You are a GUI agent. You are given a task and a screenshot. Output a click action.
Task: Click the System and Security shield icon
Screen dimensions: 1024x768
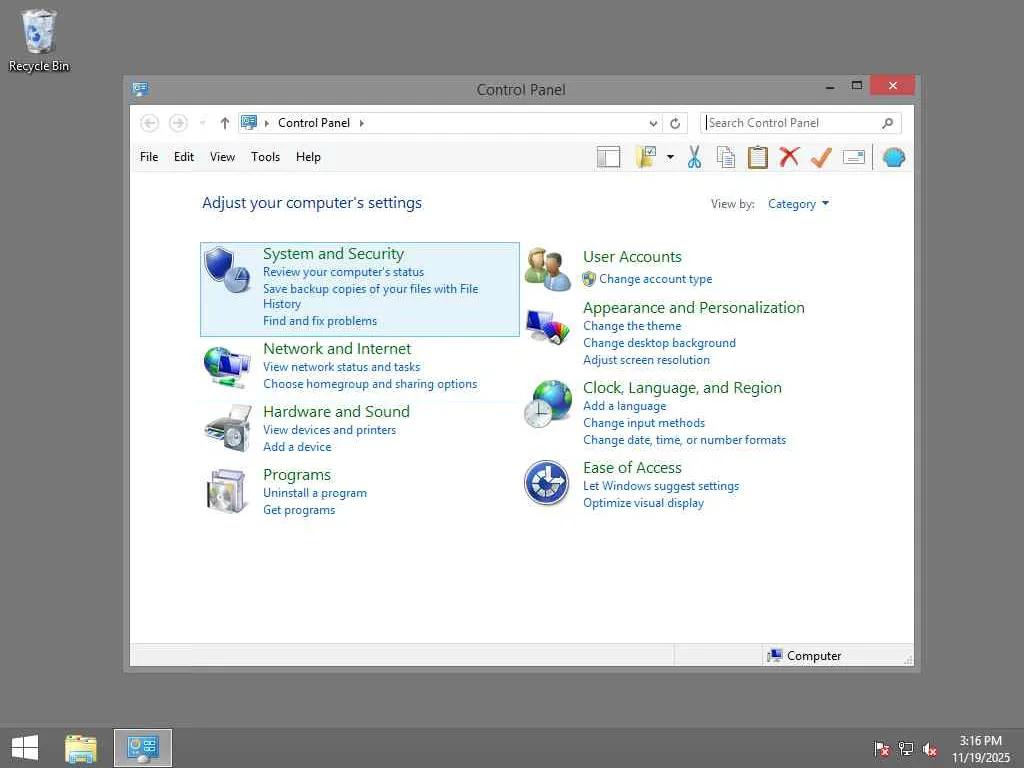coord(227,270)
